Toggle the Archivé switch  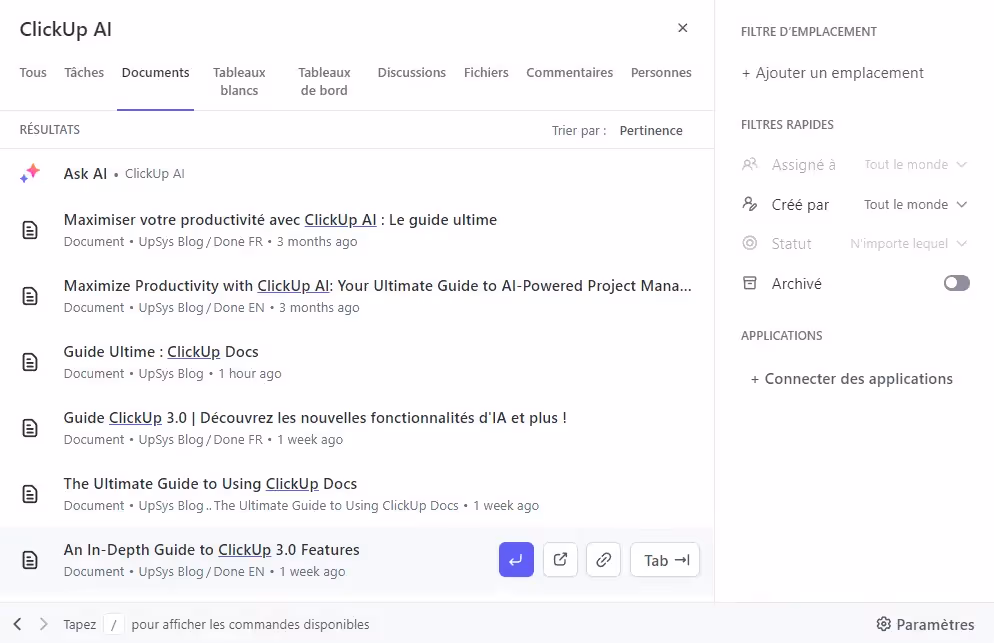[956, 284]
